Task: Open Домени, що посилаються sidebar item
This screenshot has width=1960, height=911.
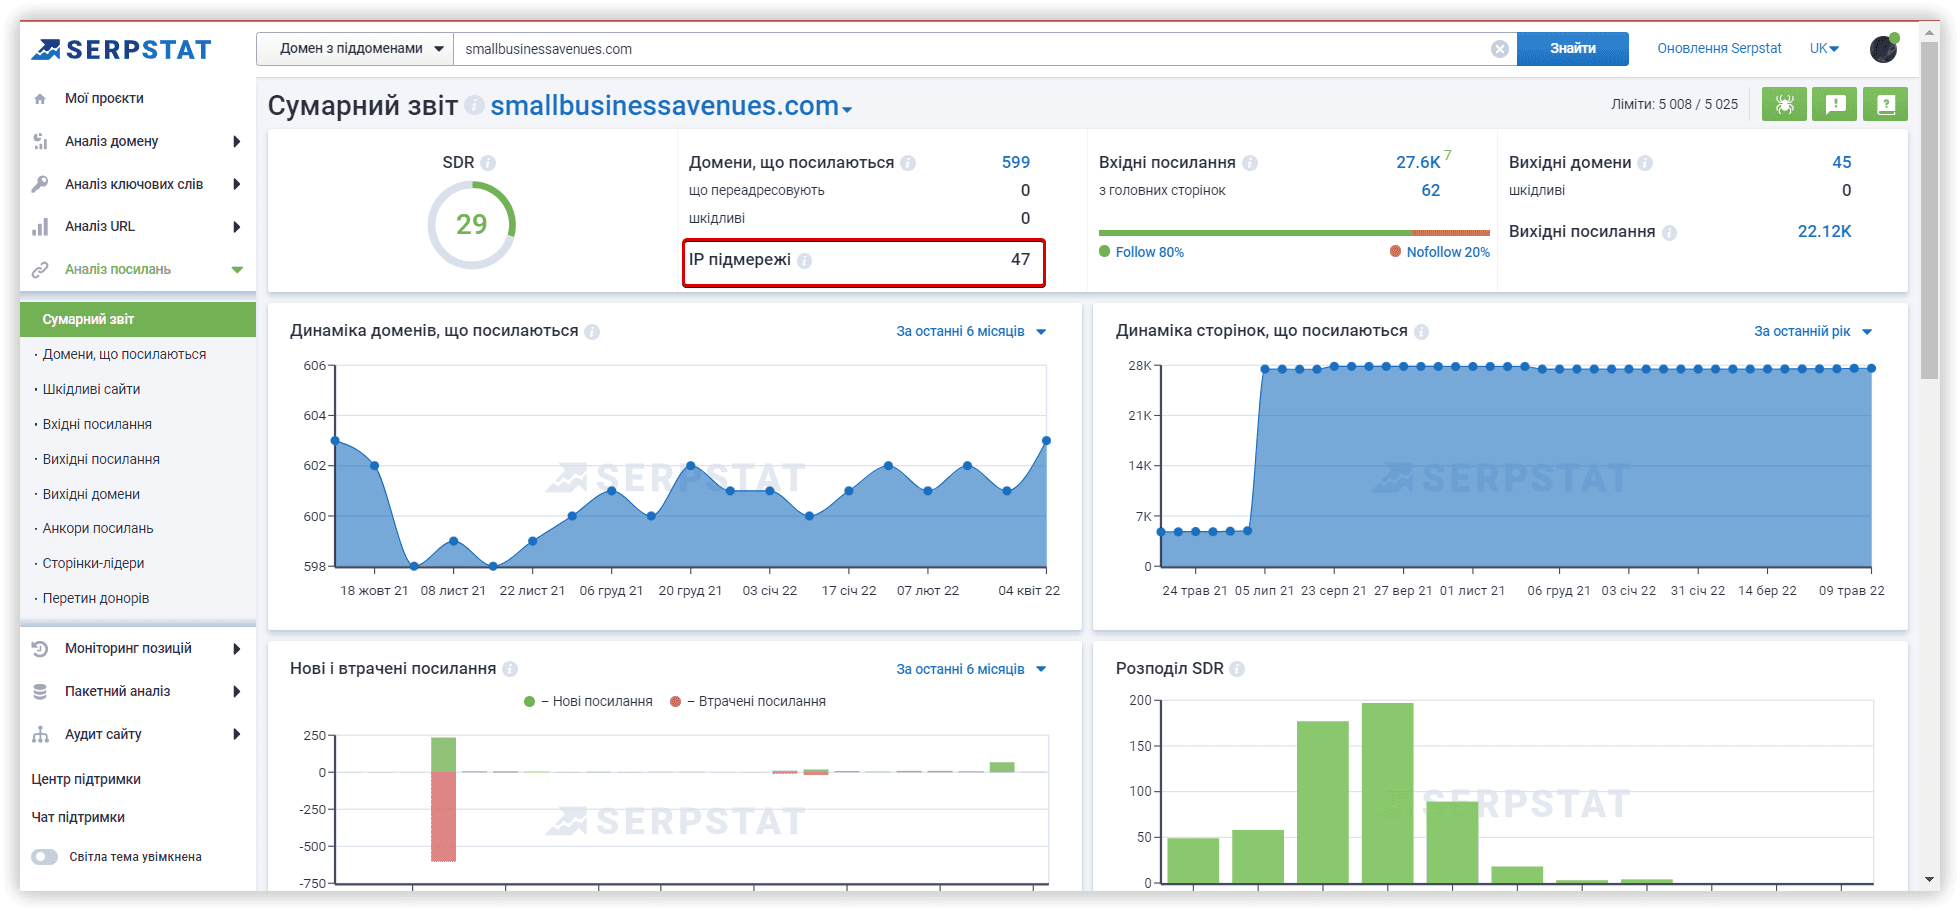Action: [124, 355]
